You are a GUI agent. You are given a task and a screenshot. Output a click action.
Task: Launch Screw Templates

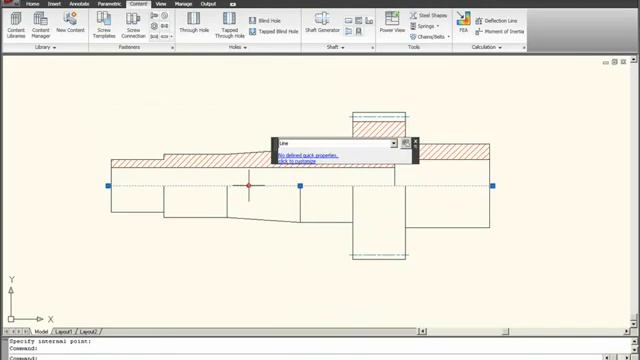point(104,25)
